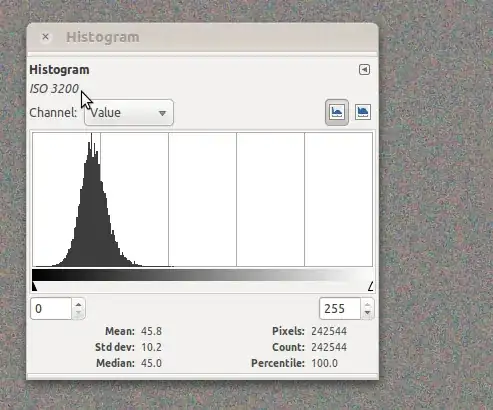Click the maximum range input field
Viewport: 493px width, 410px height.
point(340,309)
